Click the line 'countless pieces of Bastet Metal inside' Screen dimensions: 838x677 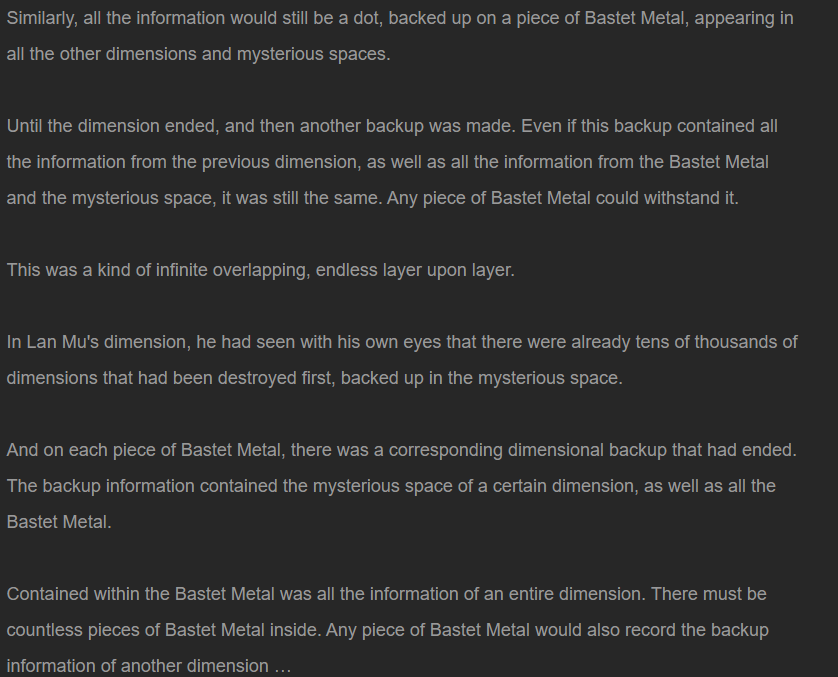[x=387, y=630]
